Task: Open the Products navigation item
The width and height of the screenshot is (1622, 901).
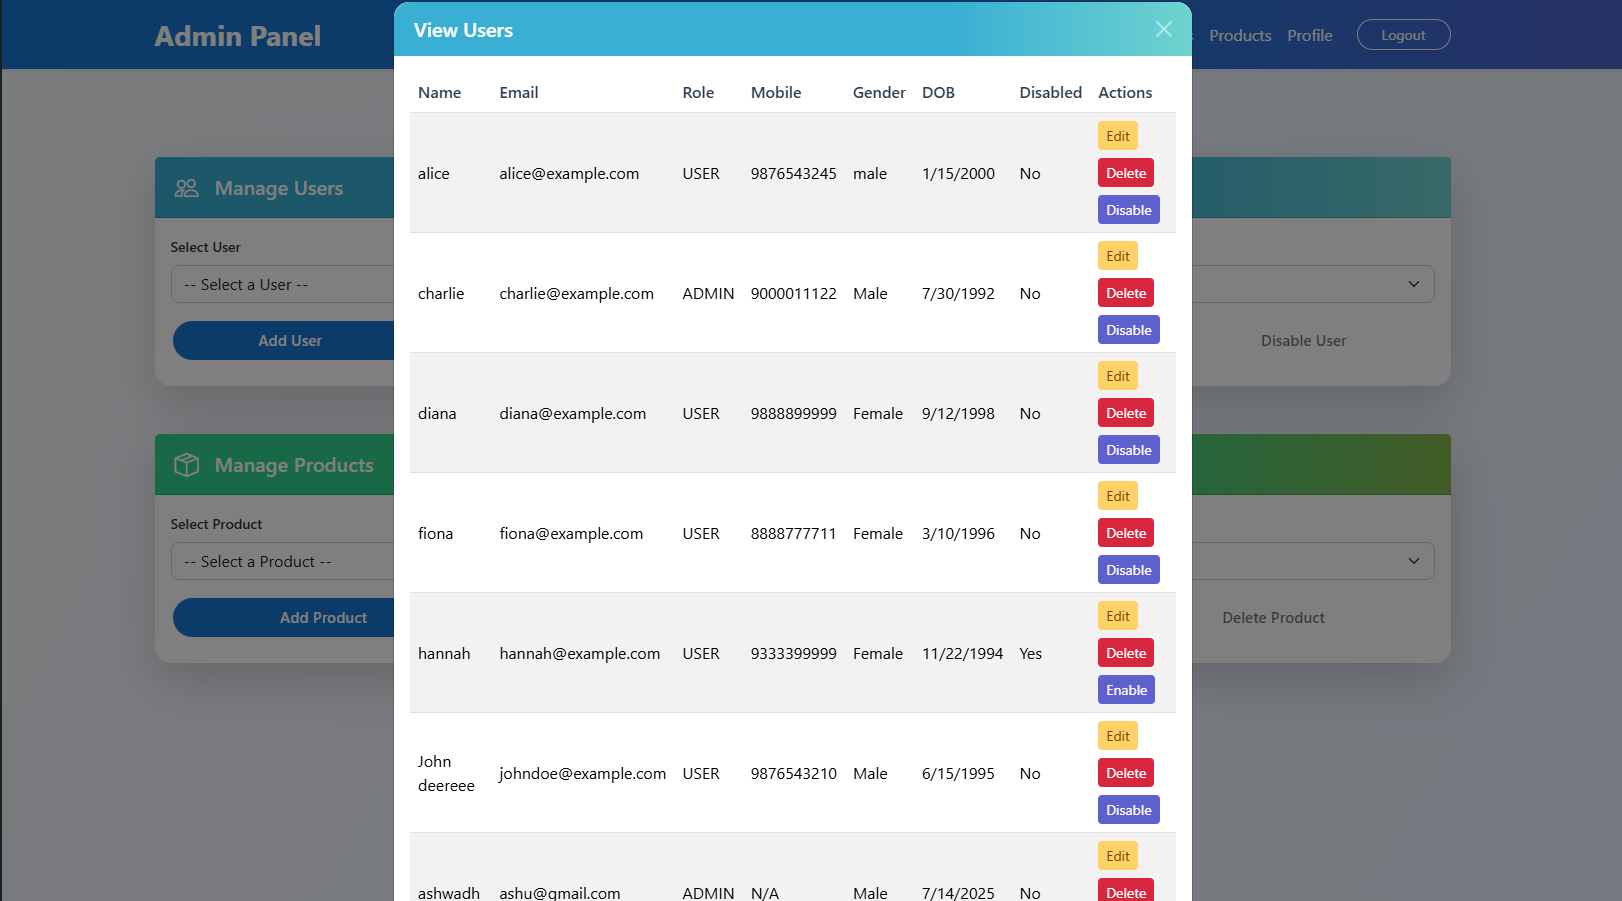Action: tap(1240, 35)
